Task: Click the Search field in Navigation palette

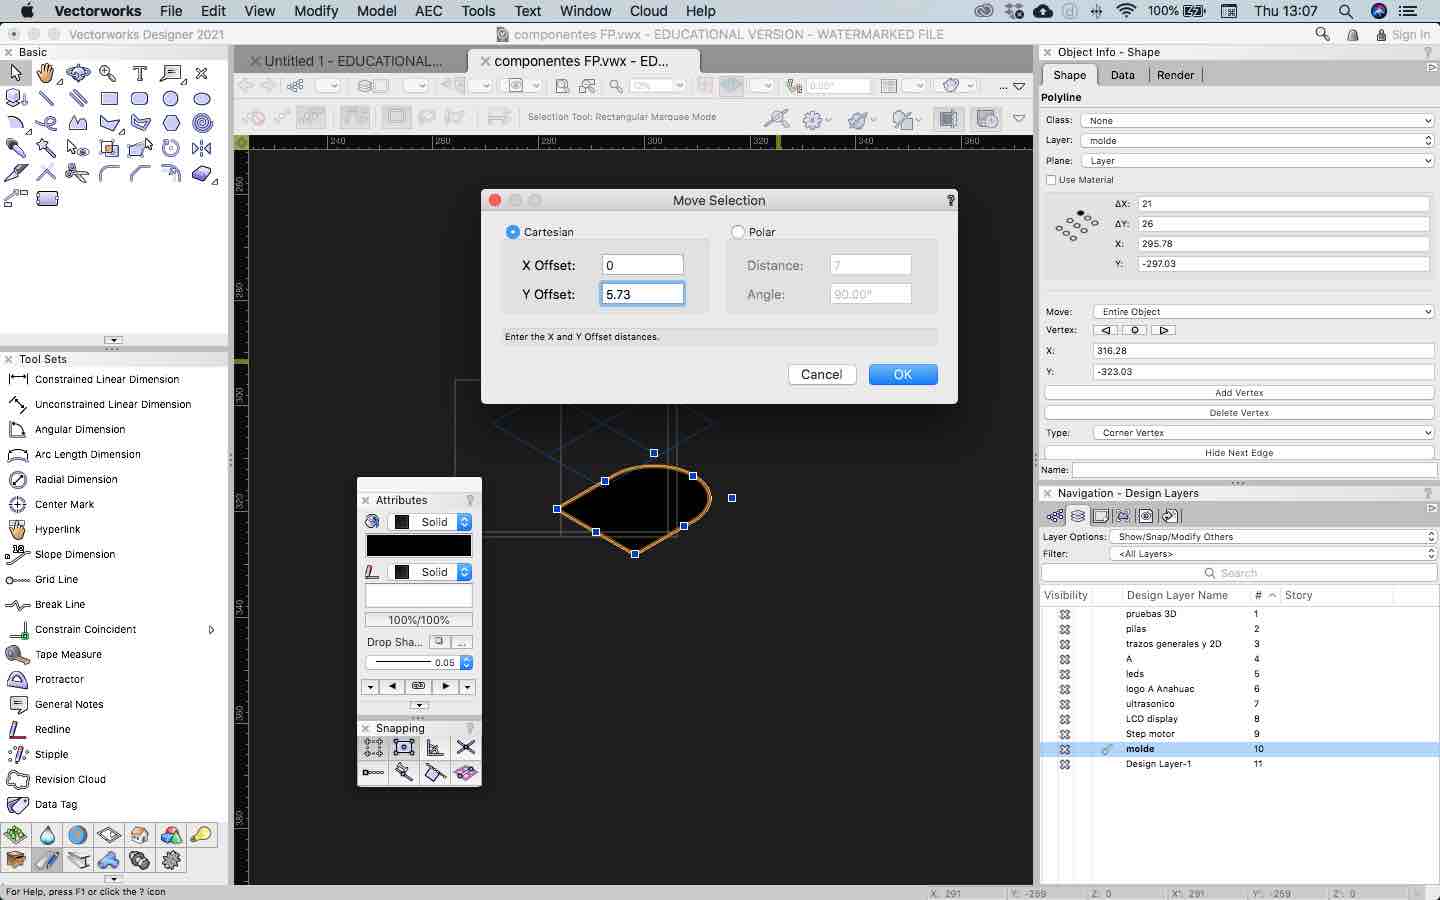Action: (1238, 573)
